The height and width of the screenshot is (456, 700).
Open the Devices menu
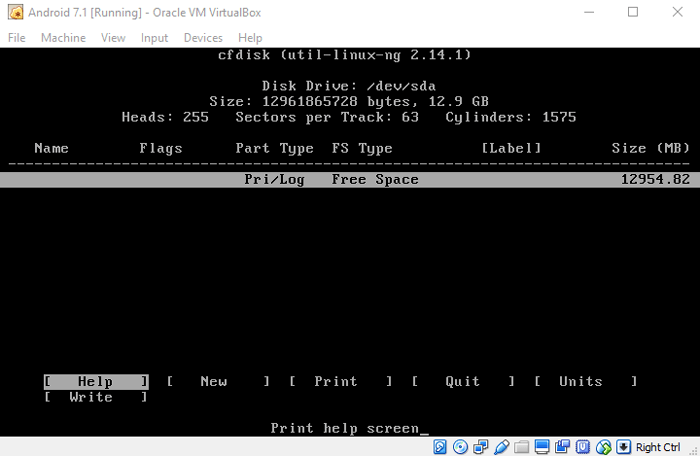coord(203,38)
